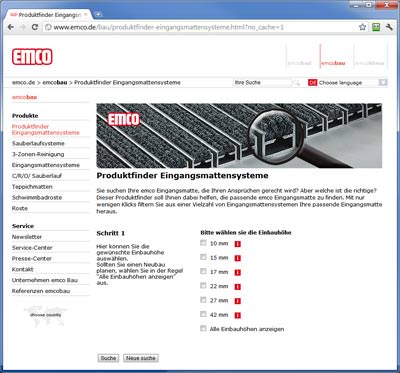The image size is (400, 373).
Task: Open Eingangsmattensysteme in sidebar
Action: [x=46, y=165]
